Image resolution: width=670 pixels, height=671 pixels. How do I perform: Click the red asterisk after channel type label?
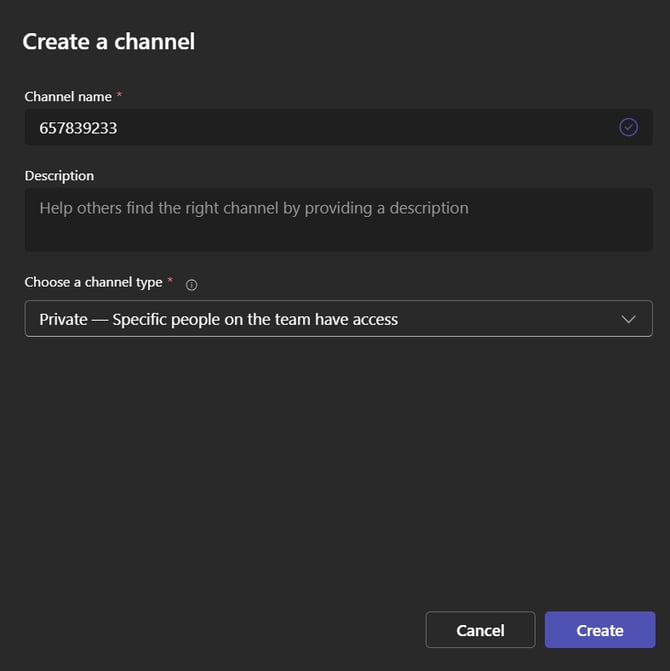(170, 282)
